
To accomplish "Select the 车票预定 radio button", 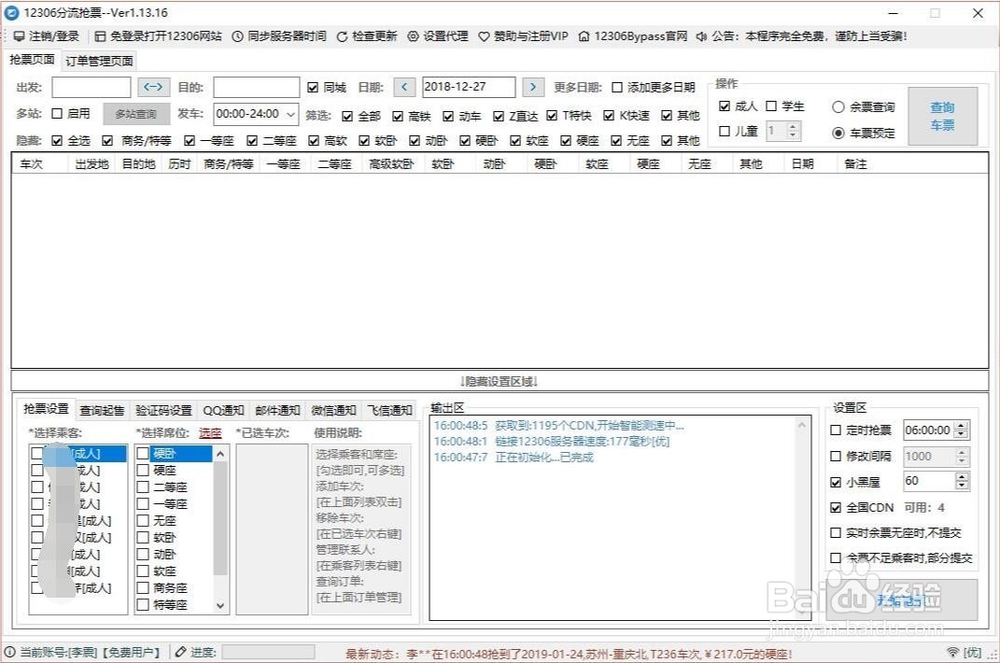I will pyautogui.click(x=839, y=133).
